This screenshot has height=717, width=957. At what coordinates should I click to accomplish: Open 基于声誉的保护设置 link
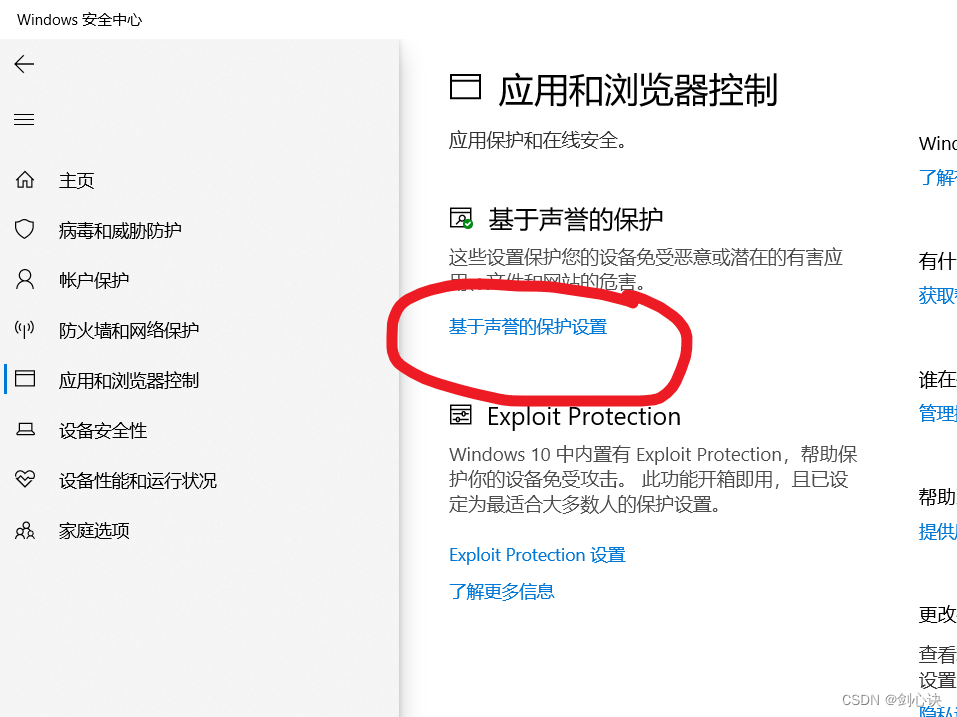(528, 326)
